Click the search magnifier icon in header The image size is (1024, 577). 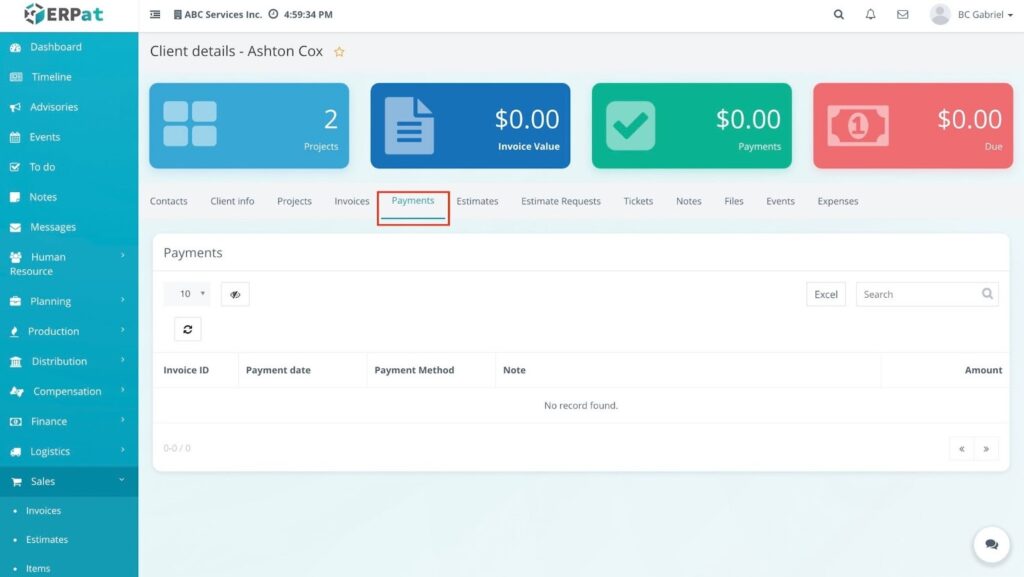tap(838, 15)
